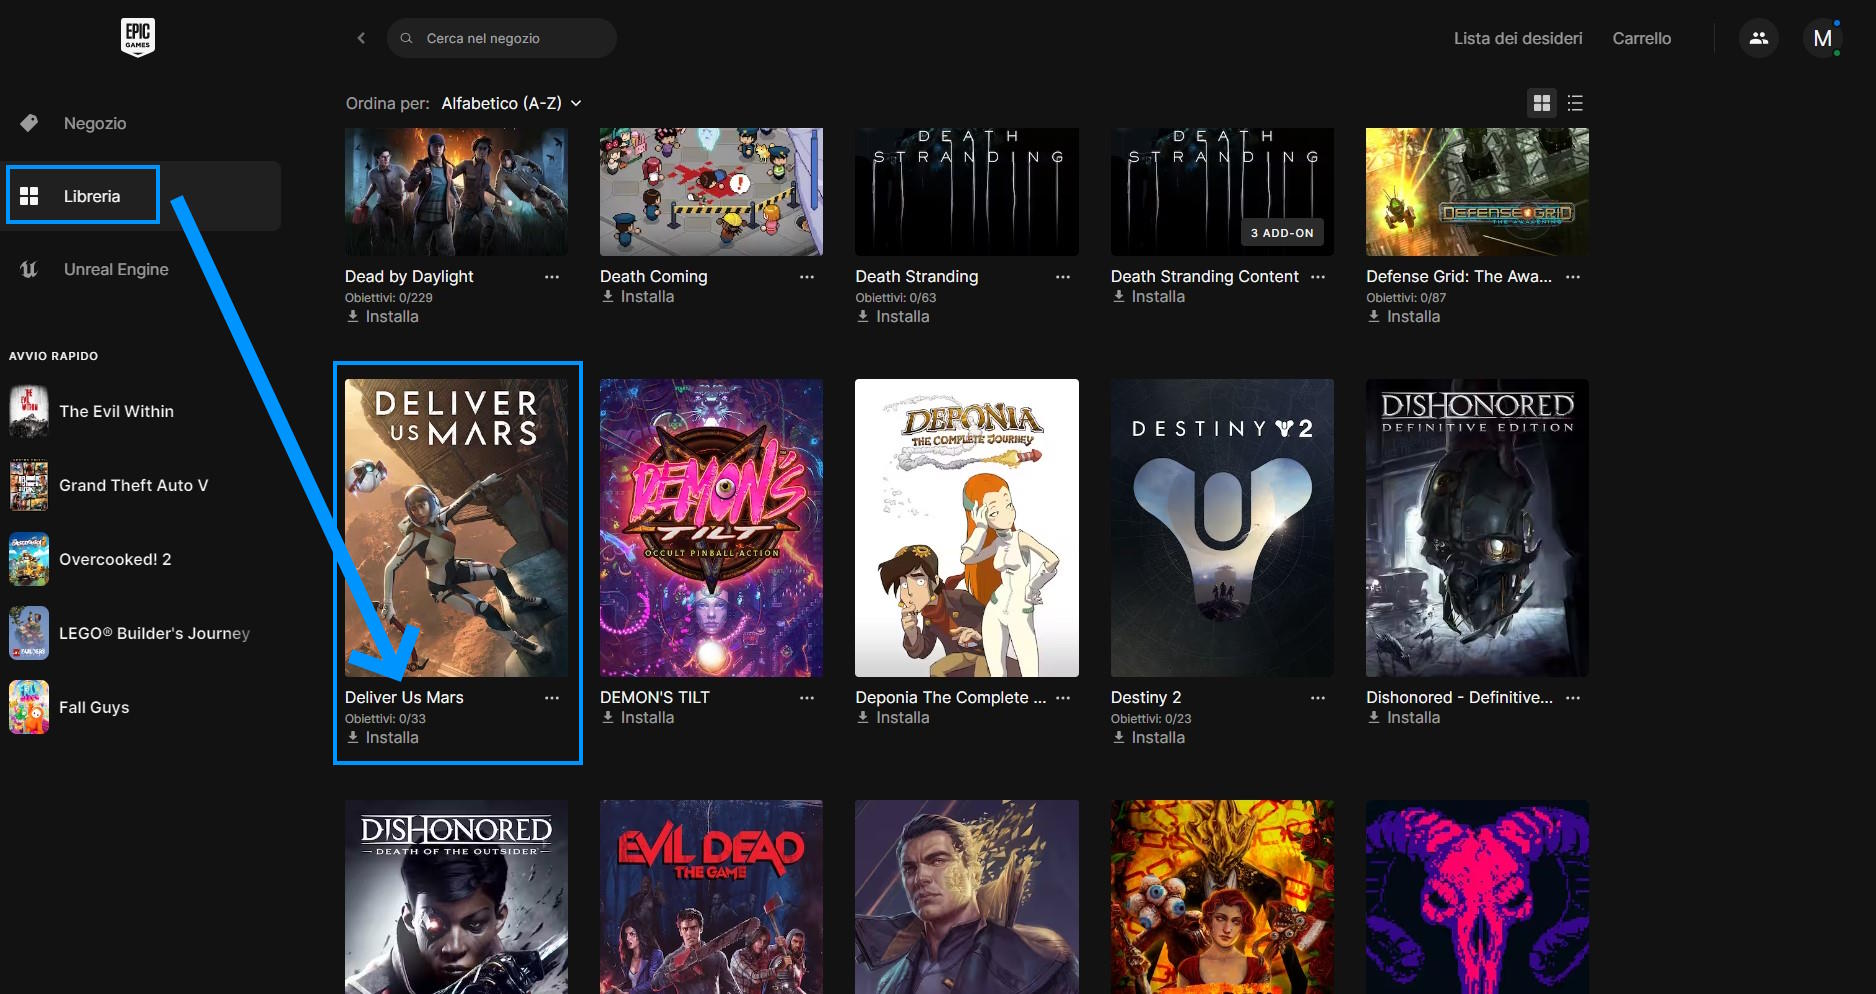Open Evil Dead The Game cover

[711, 897]
